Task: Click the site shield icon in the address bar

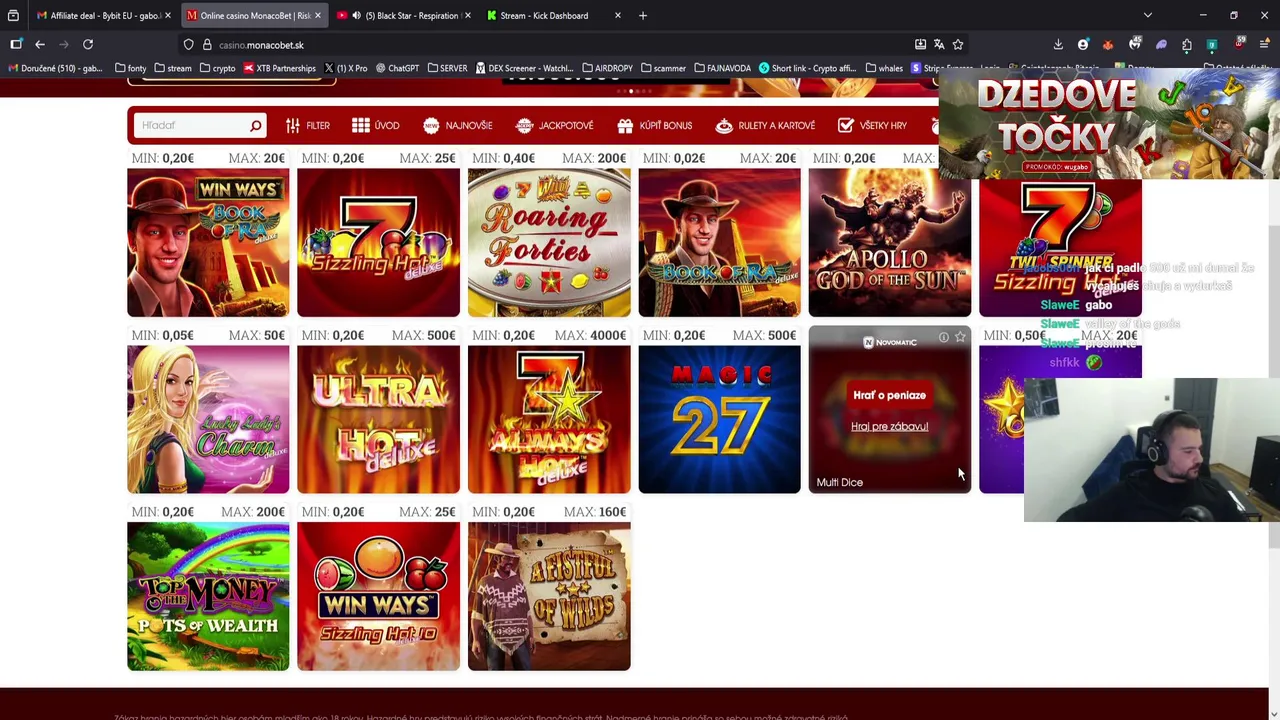Action: pos(188,44)
